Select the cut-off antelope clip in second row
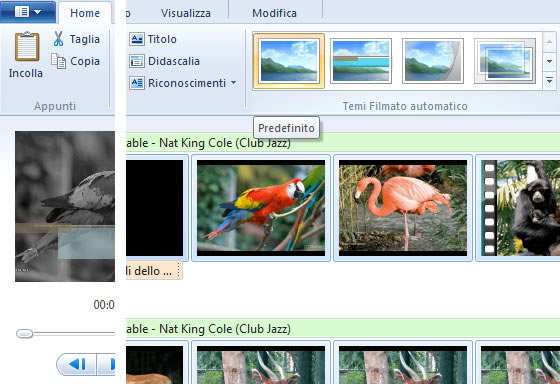The image size is (560, 384). (x=518, y=363)
